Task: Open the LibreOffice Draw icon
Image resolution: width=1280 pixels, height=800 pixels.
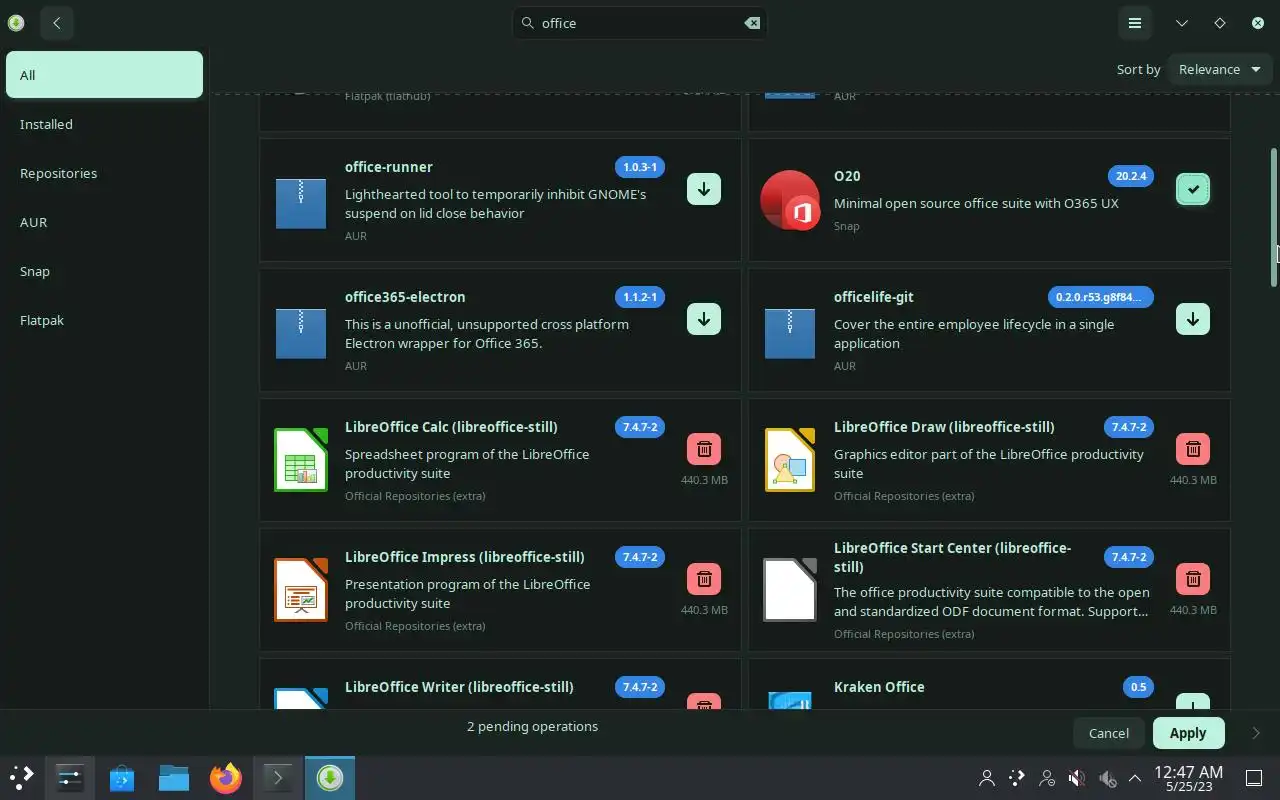Action: point(790,460)
